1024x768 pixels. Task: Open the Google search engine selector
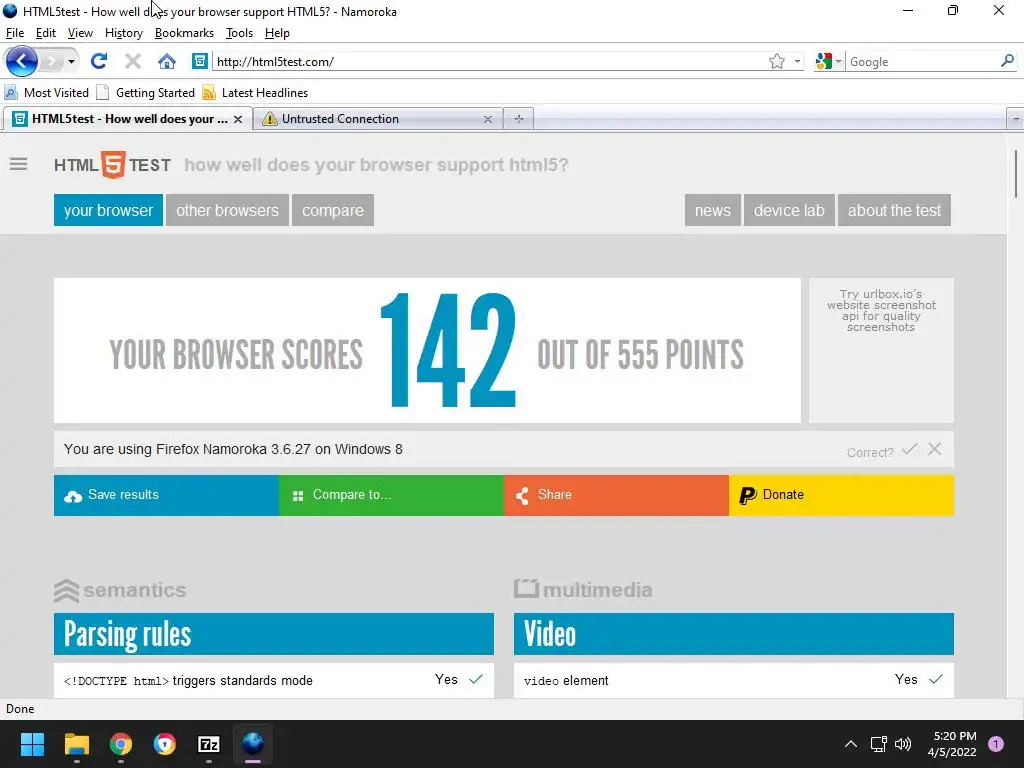pyautogui.click(x=828, y=61)
